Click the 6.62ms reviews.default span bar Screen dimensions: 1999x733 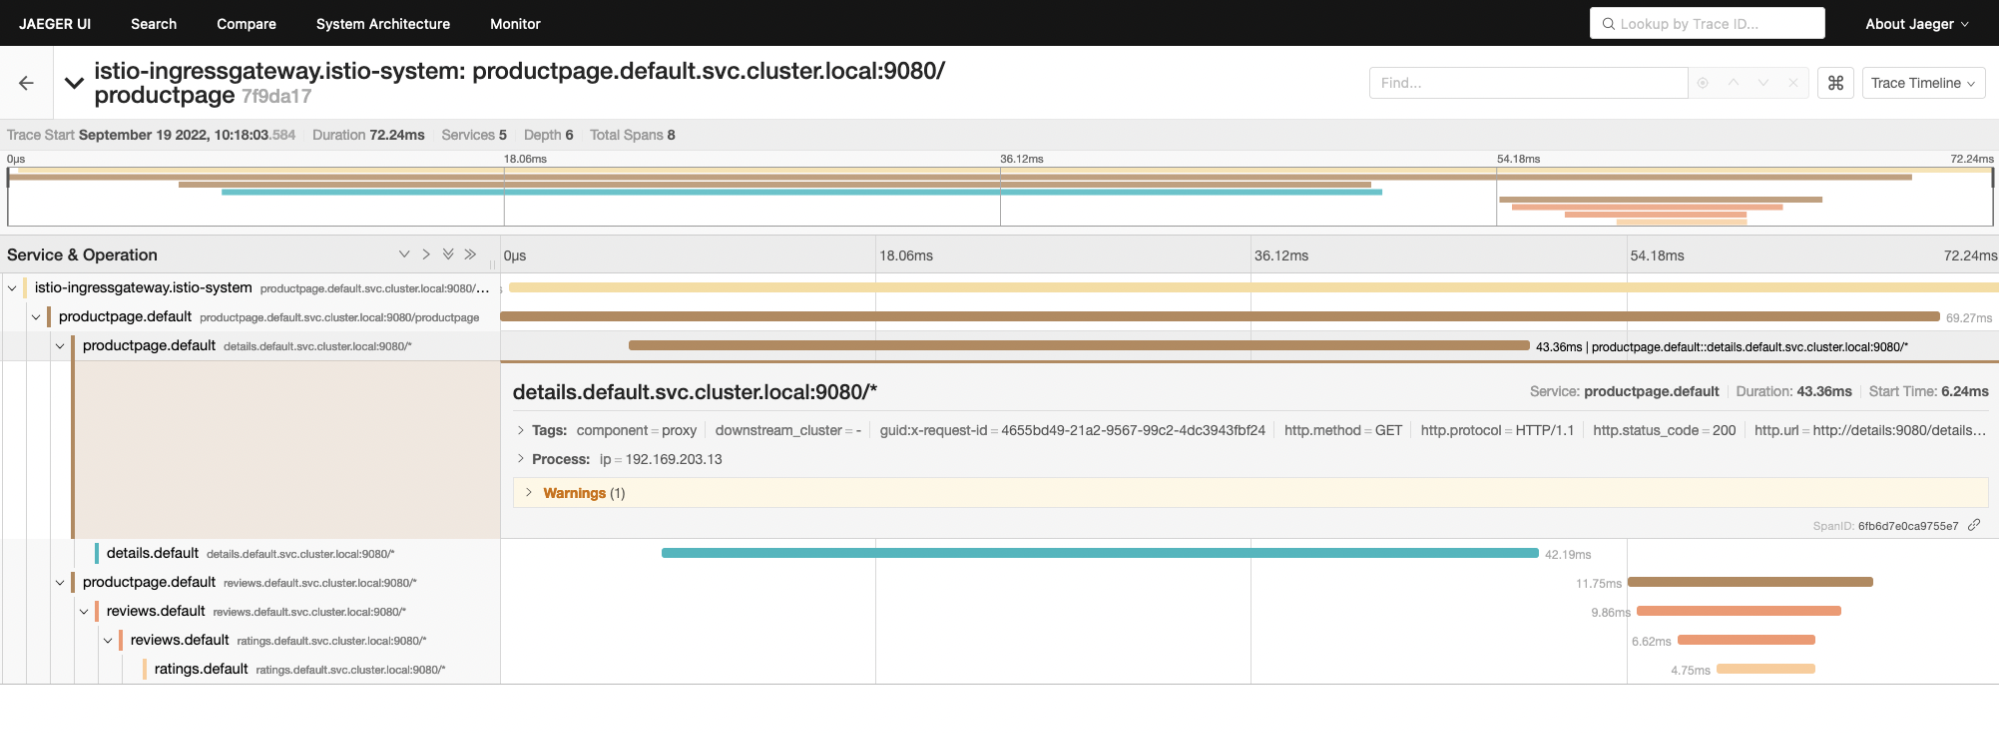click(x=1746, y=640)
